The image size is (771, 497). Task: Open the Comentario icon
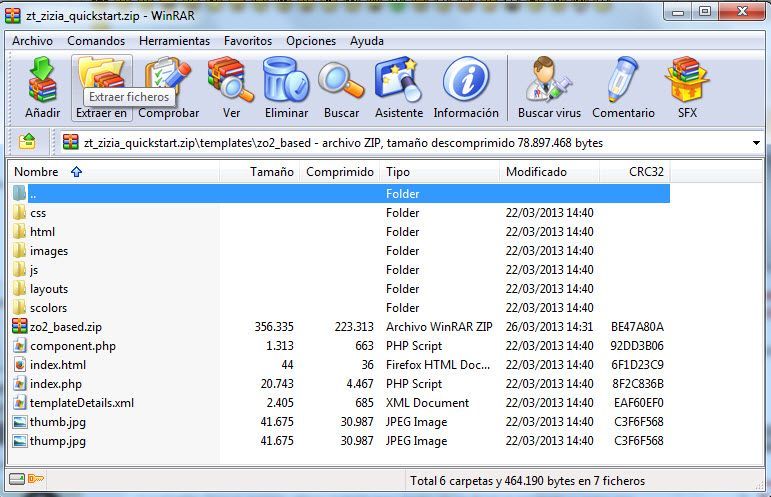[623, 79]
